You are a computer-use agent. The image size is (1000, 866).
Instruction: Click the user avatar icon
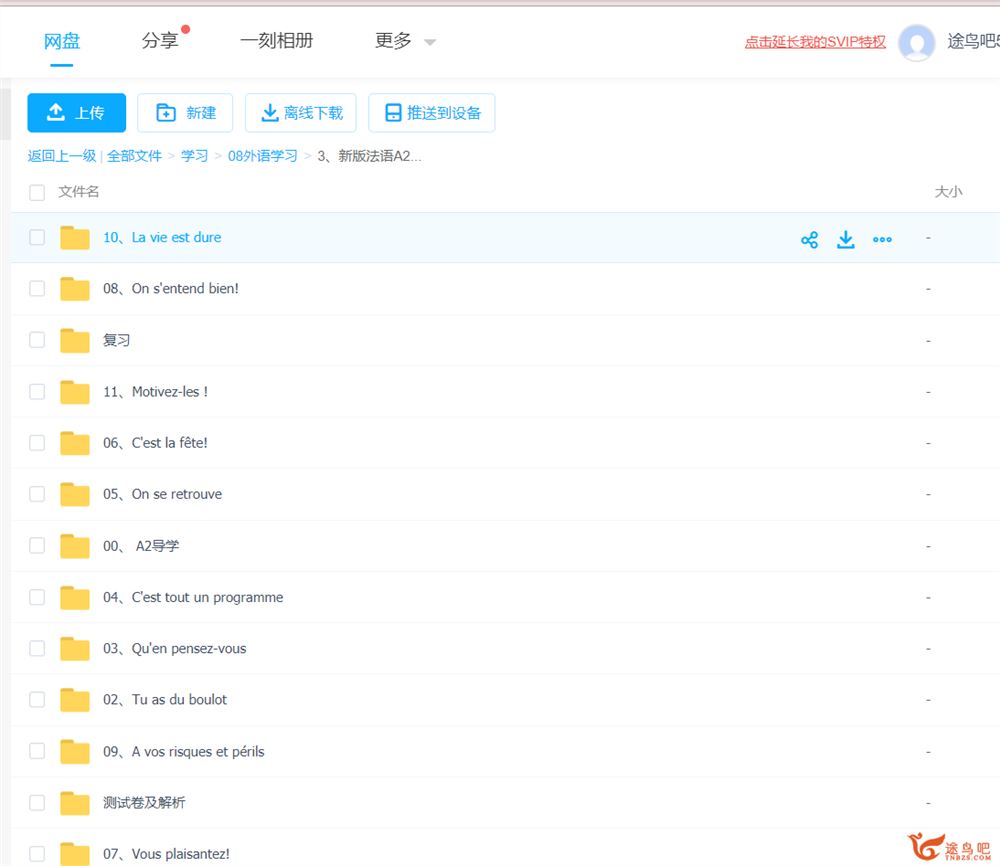[916, 42]
